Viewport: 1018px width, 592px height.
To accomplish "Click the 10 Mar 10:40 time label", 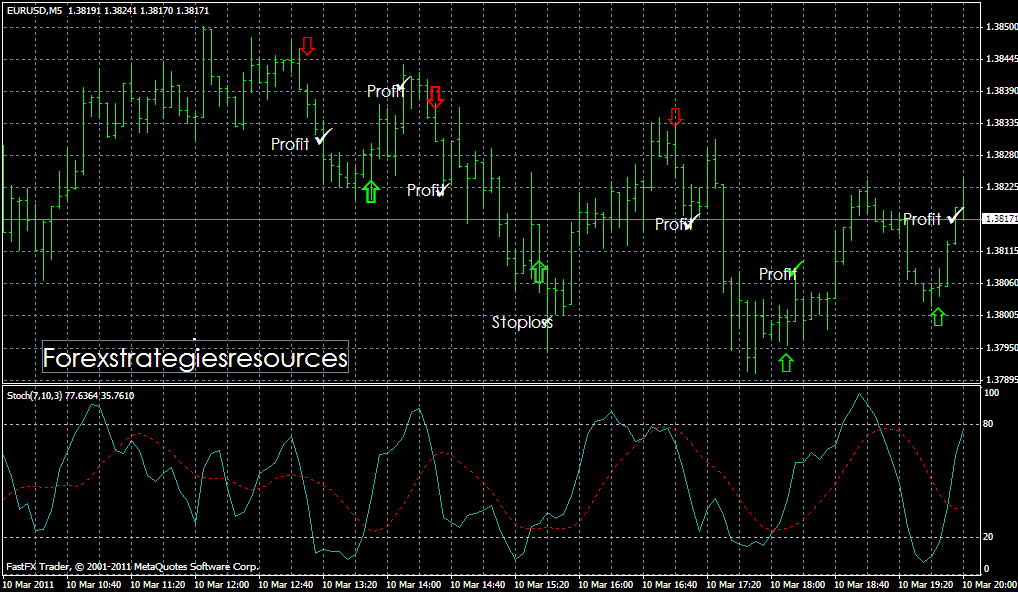I will click(93, 585).
